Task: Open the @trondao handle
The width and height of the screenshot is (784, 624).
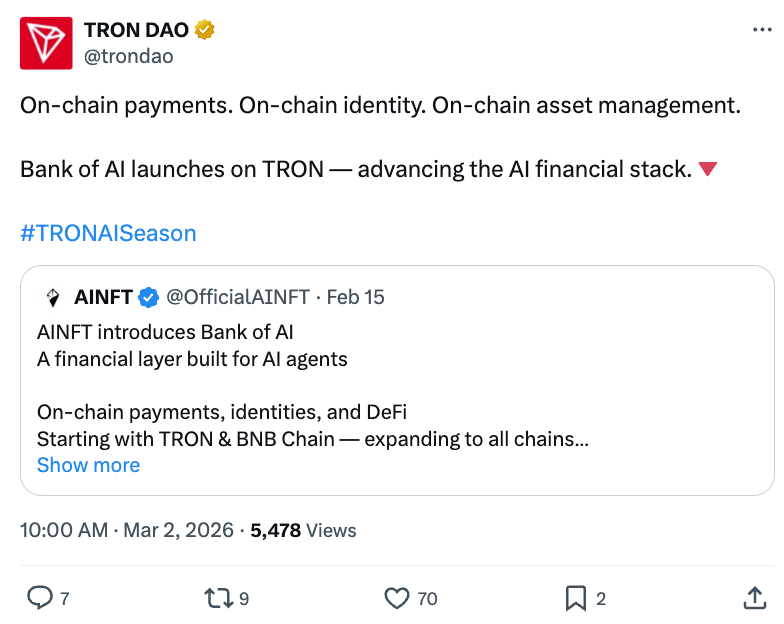Action: click(x=128, y=56)
